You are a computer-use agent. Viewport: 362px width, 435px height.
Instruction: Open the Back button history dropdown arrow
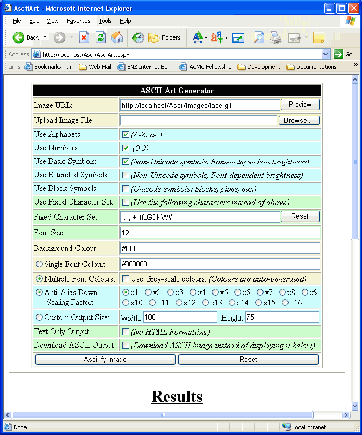tap(45, 37)
